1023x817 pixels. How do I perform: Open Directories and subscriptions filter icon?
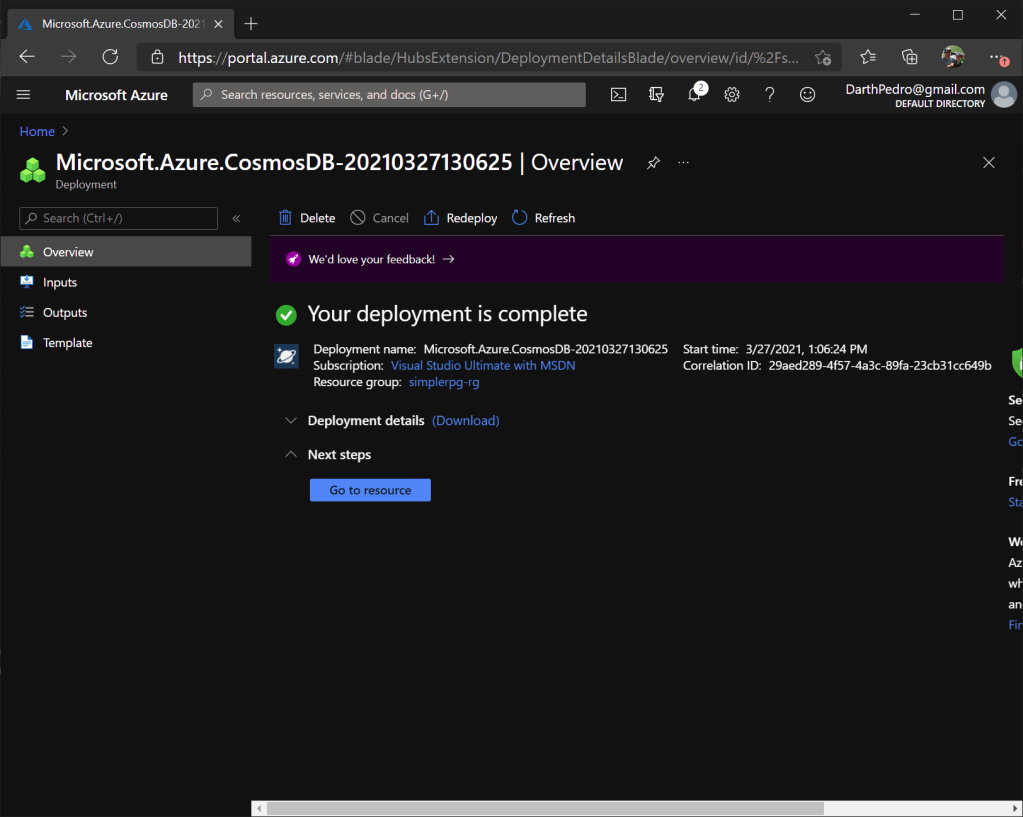[656, 95]
